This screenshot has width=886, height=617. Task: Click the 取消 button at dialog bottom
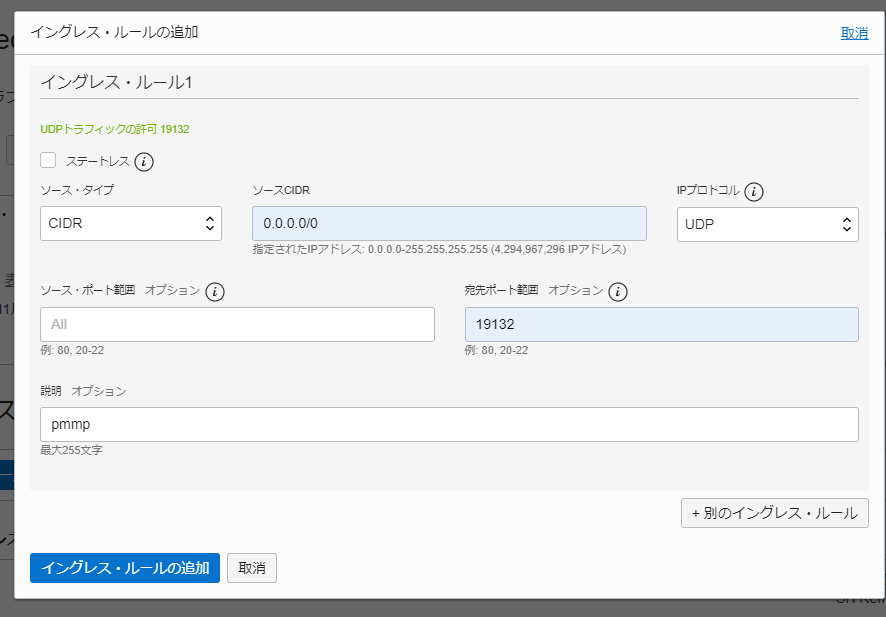tap(252, 568)
